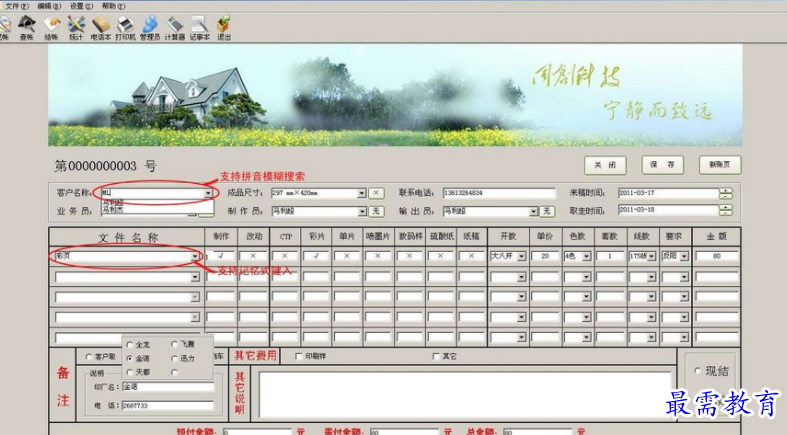This screenshot has height=435, width=787.
Task: Expand the 彩页 file name dropdown
Action: [x=195, y=256]
